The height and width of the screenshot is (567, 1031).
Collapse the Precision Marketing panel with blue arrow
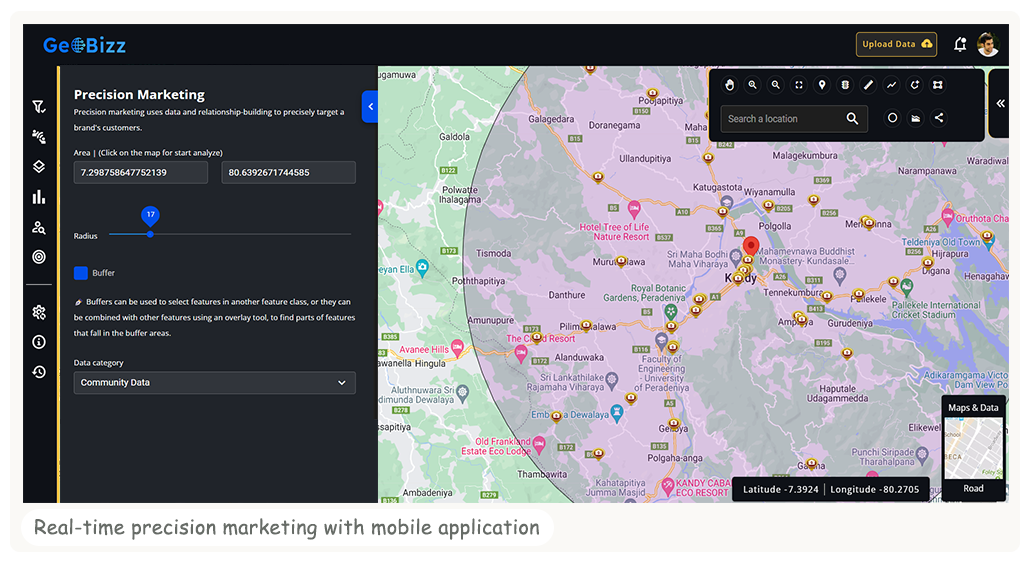tap(370, 107)
